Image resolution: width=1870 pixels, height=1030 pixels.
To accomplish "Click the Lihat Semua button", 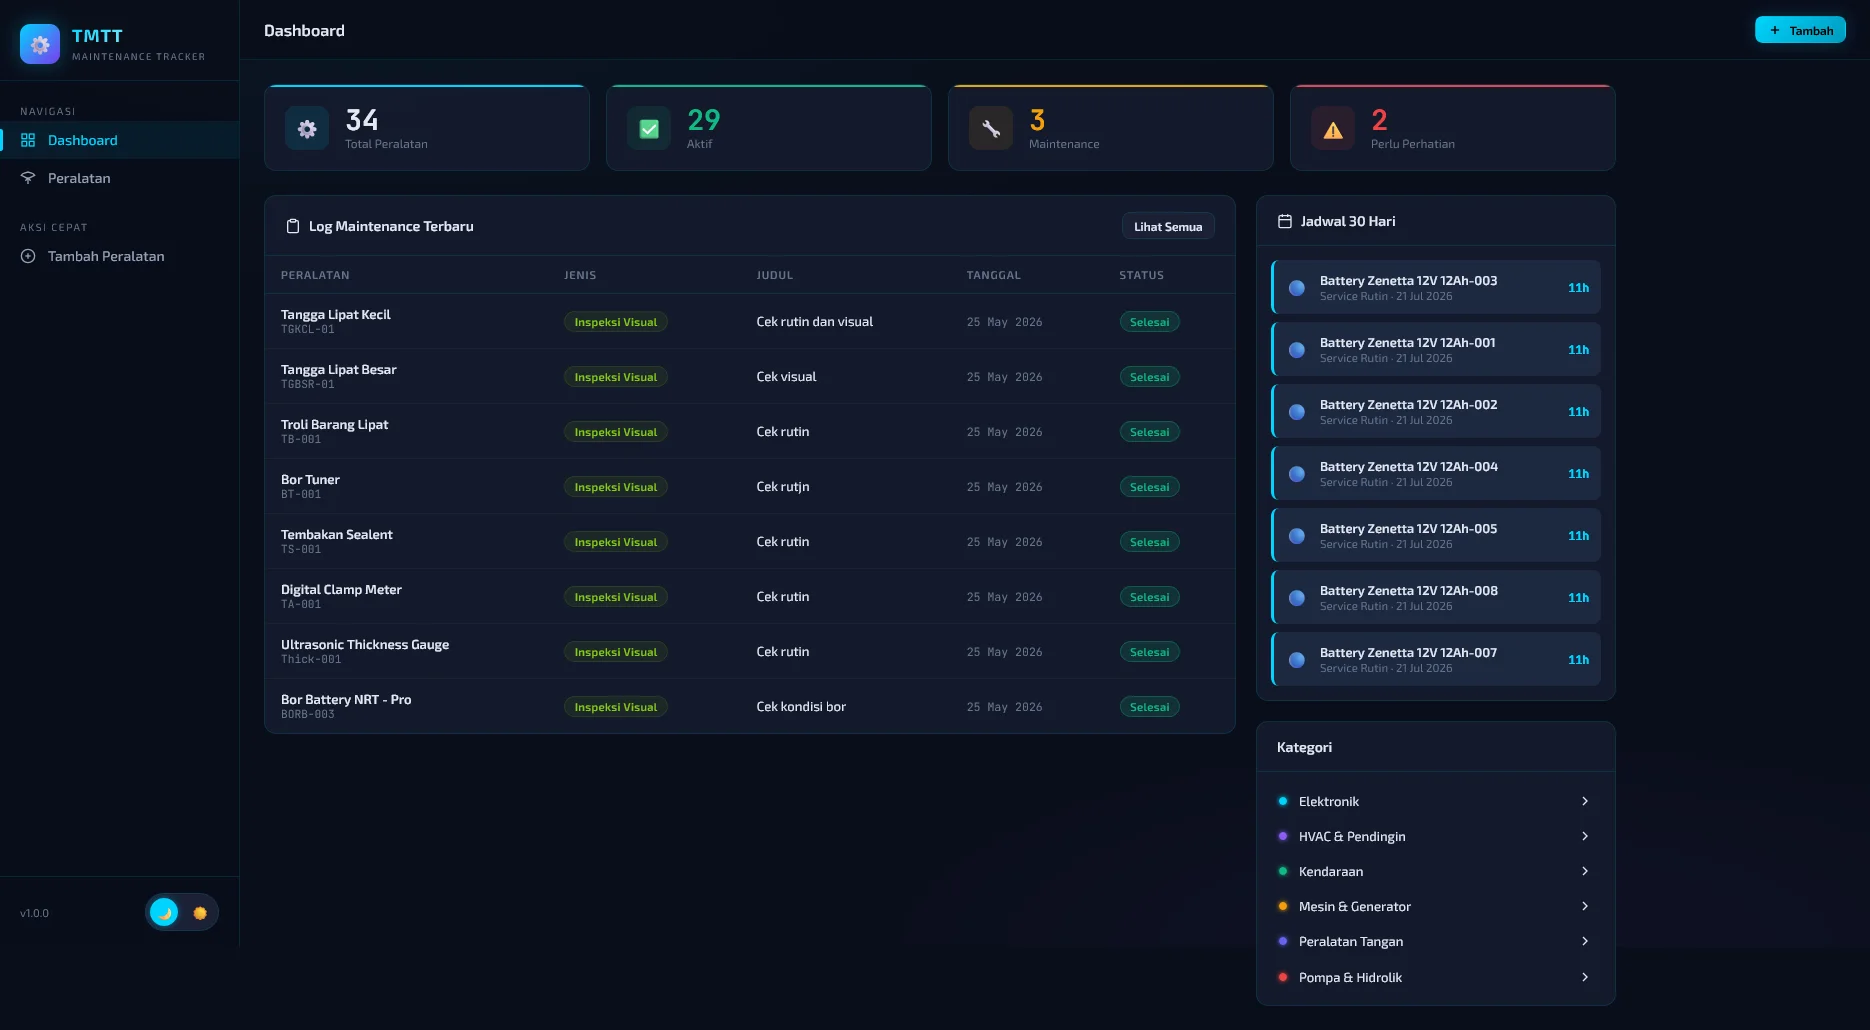I will [1168, 226].
